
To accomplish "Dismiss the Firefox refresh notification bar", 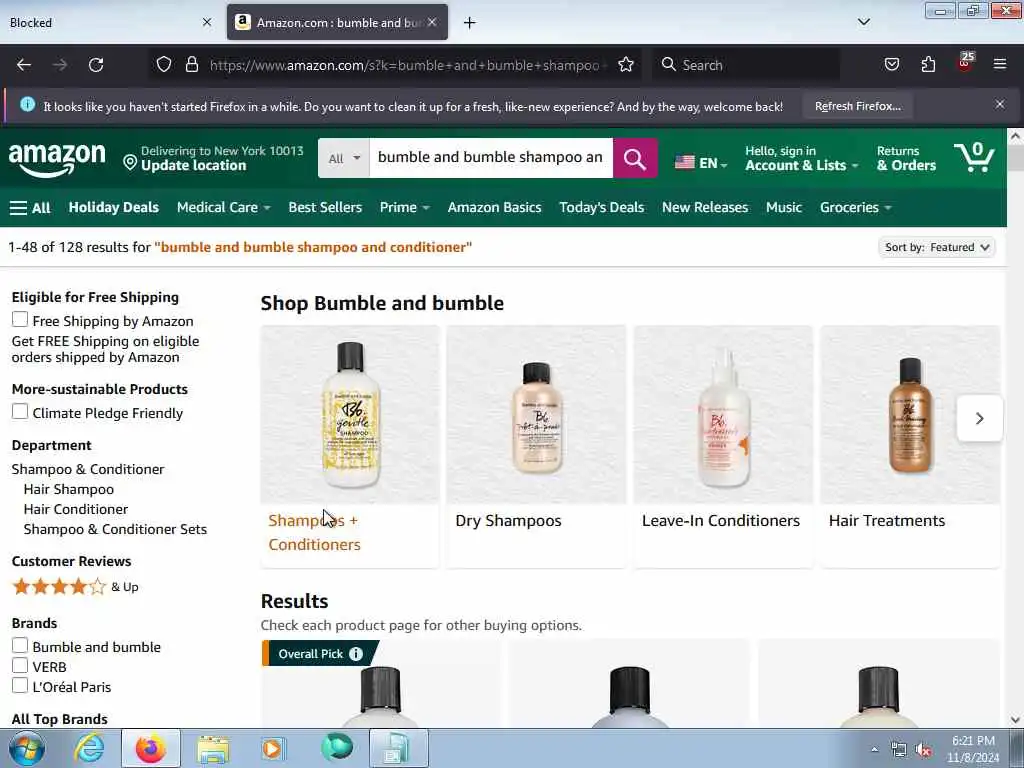I will coord(1000,104).
